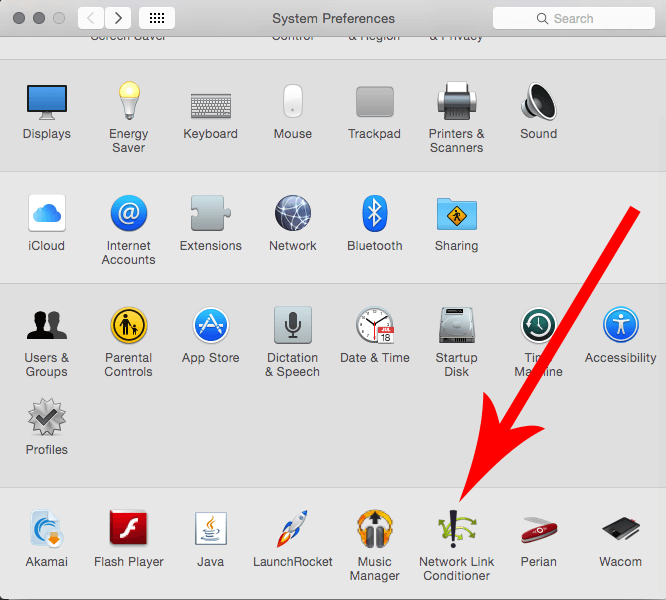Click the Bluetooth preference icon
Screen dimensions: 666x600
[374, 213]
